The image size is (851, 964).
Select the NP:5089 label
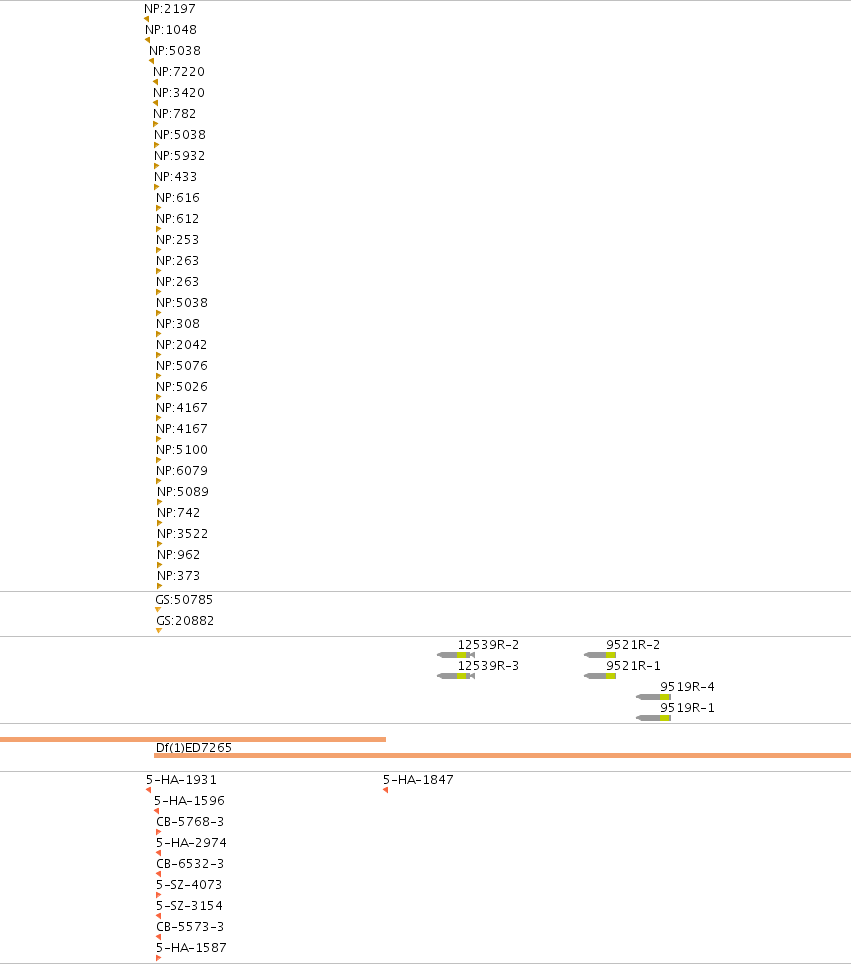click(x=183, y=491)
